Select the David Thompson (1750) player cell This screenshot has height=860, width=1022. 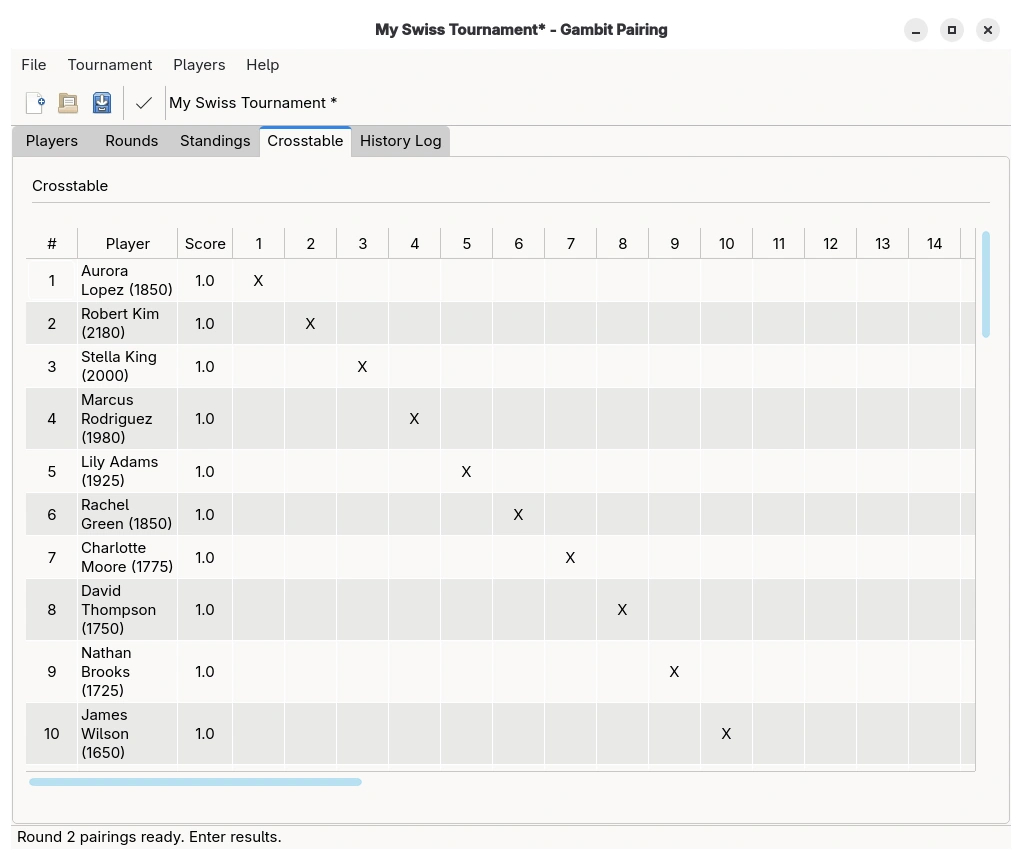127,610
